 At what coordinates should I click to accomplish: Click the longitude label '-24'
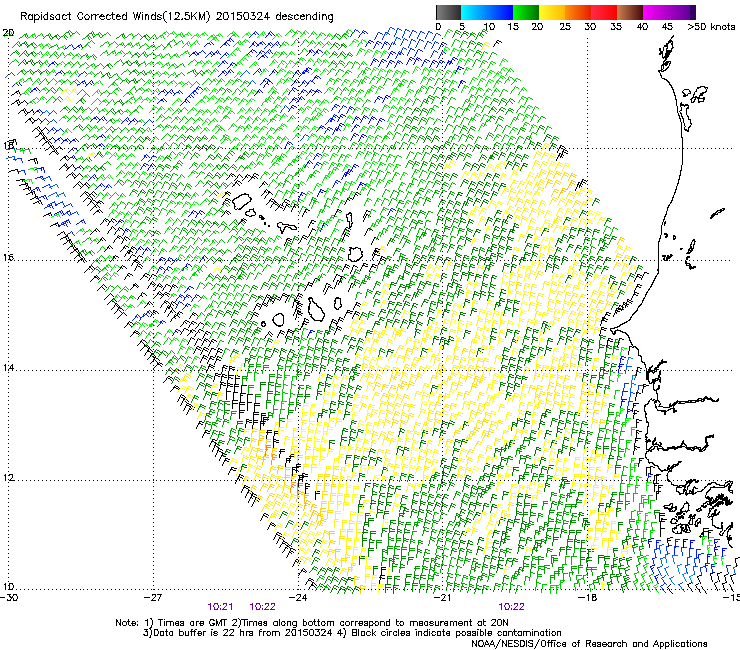point(298,598)
